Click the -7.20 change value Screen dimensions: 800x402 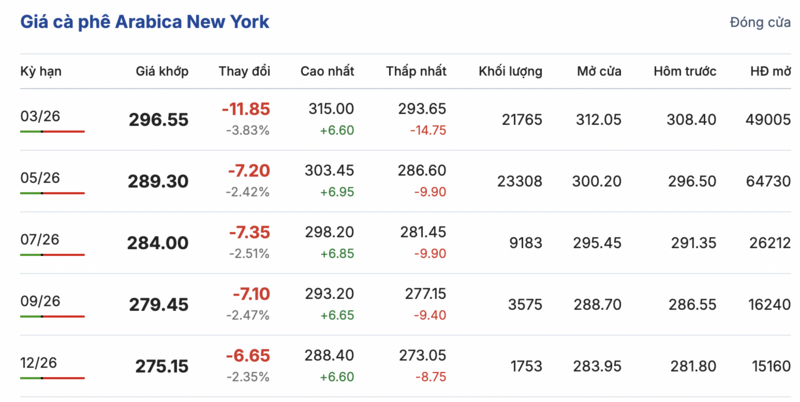pyautogui.click(x=248, y=170)
